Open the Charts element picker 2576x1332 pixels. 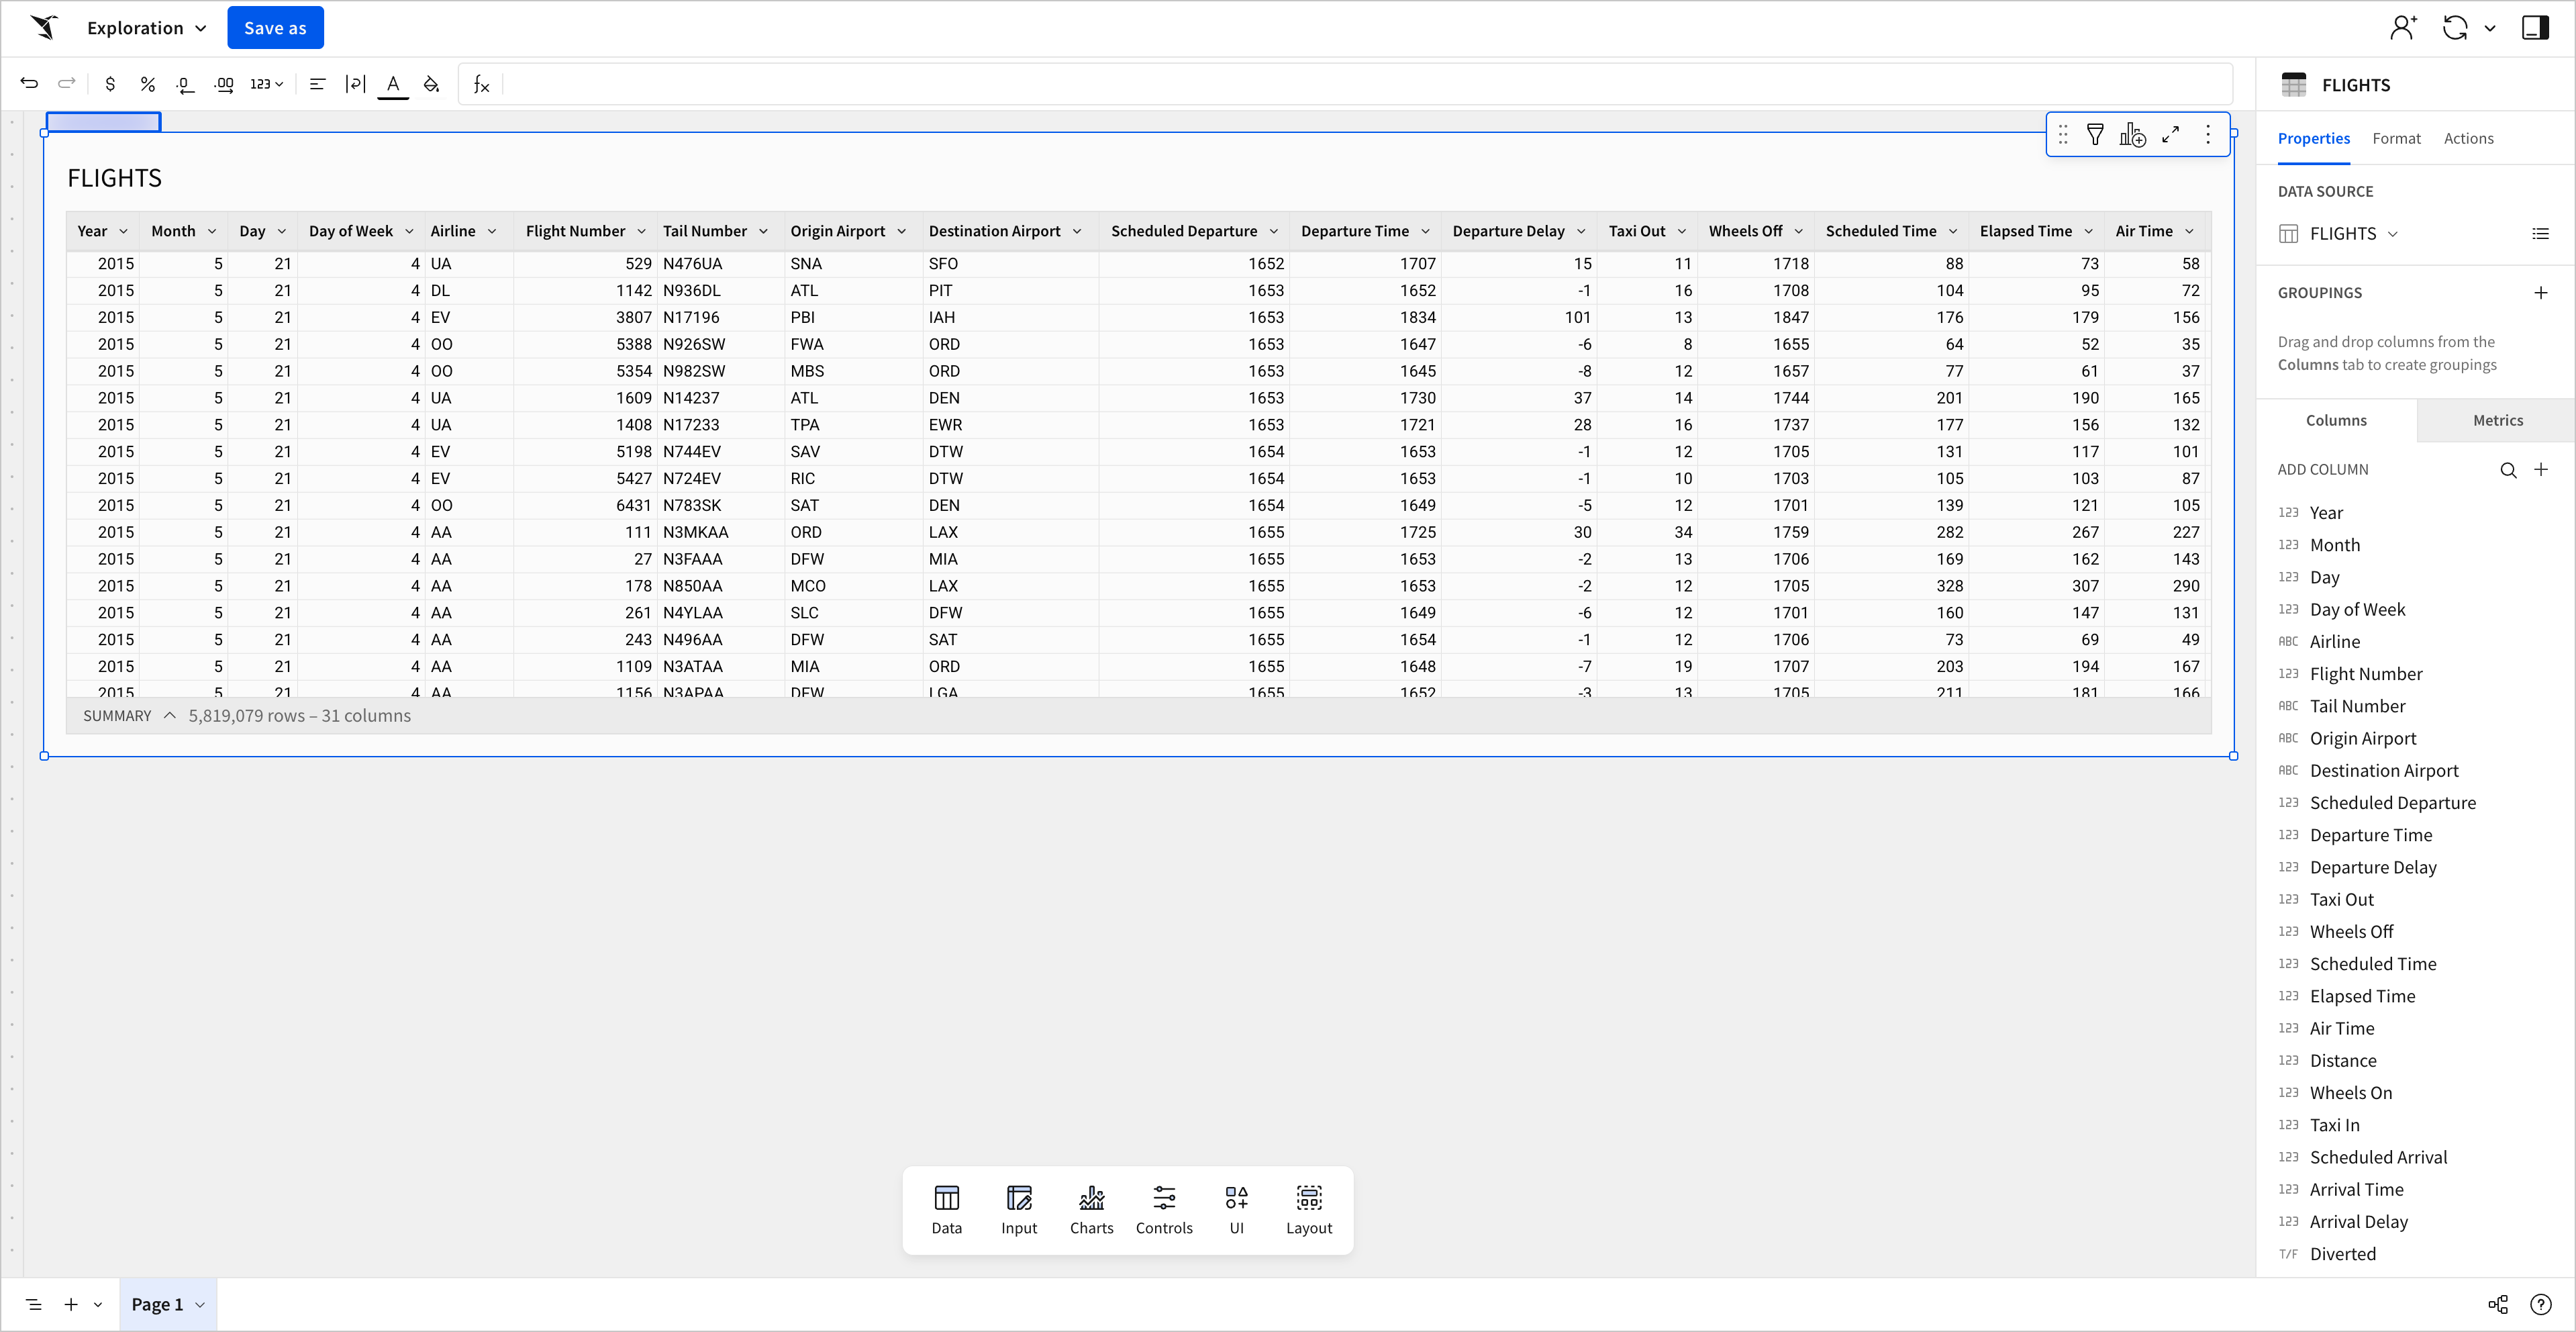tap(1091, 1209)
